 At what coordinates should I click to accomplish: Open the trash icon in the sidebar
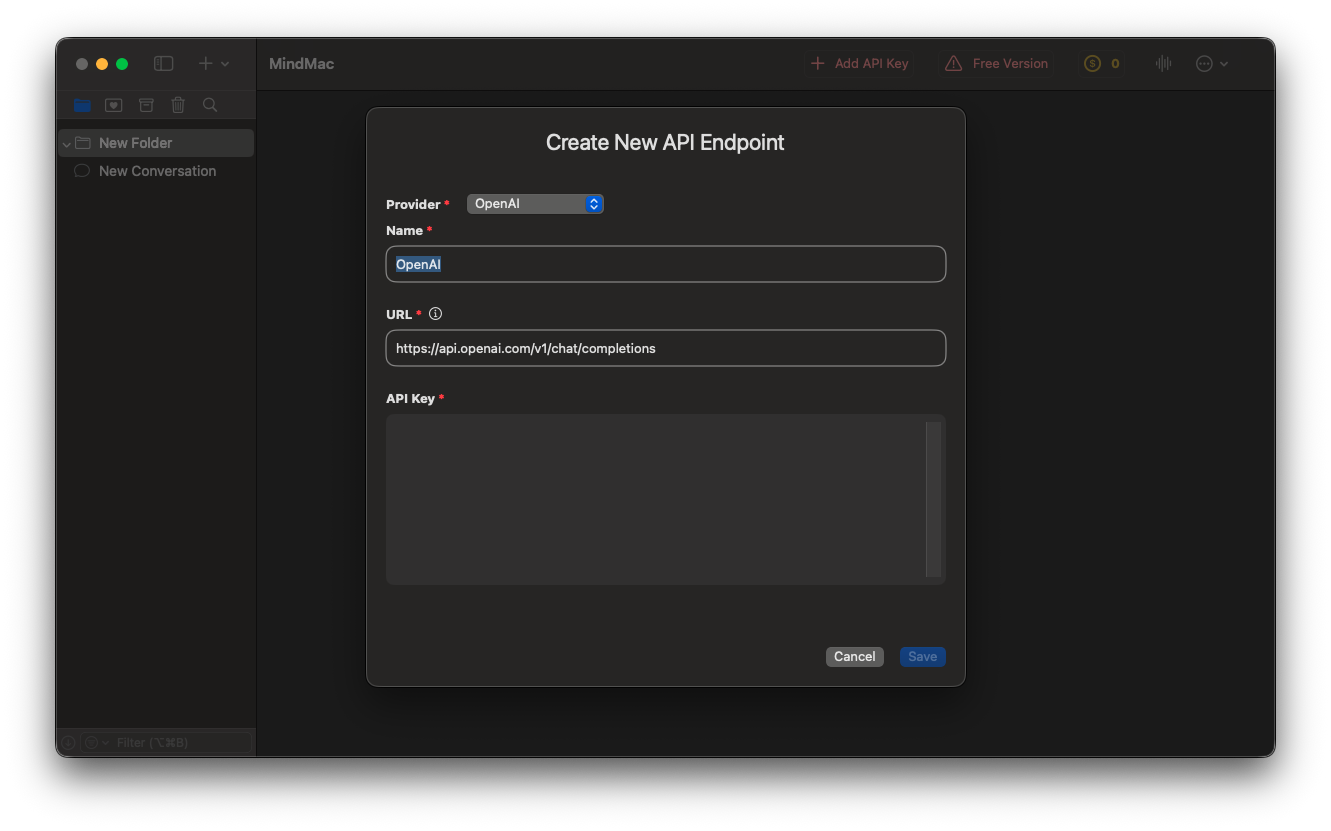[178, 105]
